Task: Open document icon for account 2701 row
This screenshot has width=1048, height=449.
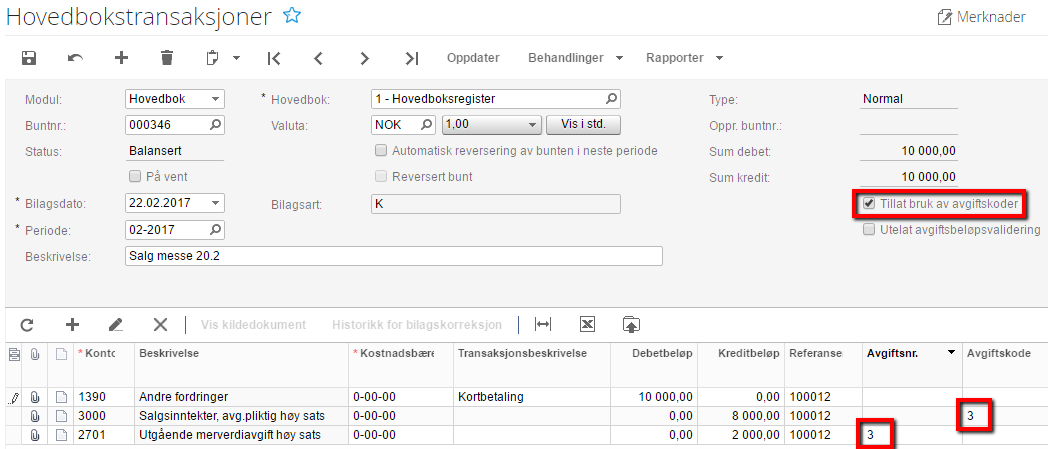Action: [x=61, y=435]
